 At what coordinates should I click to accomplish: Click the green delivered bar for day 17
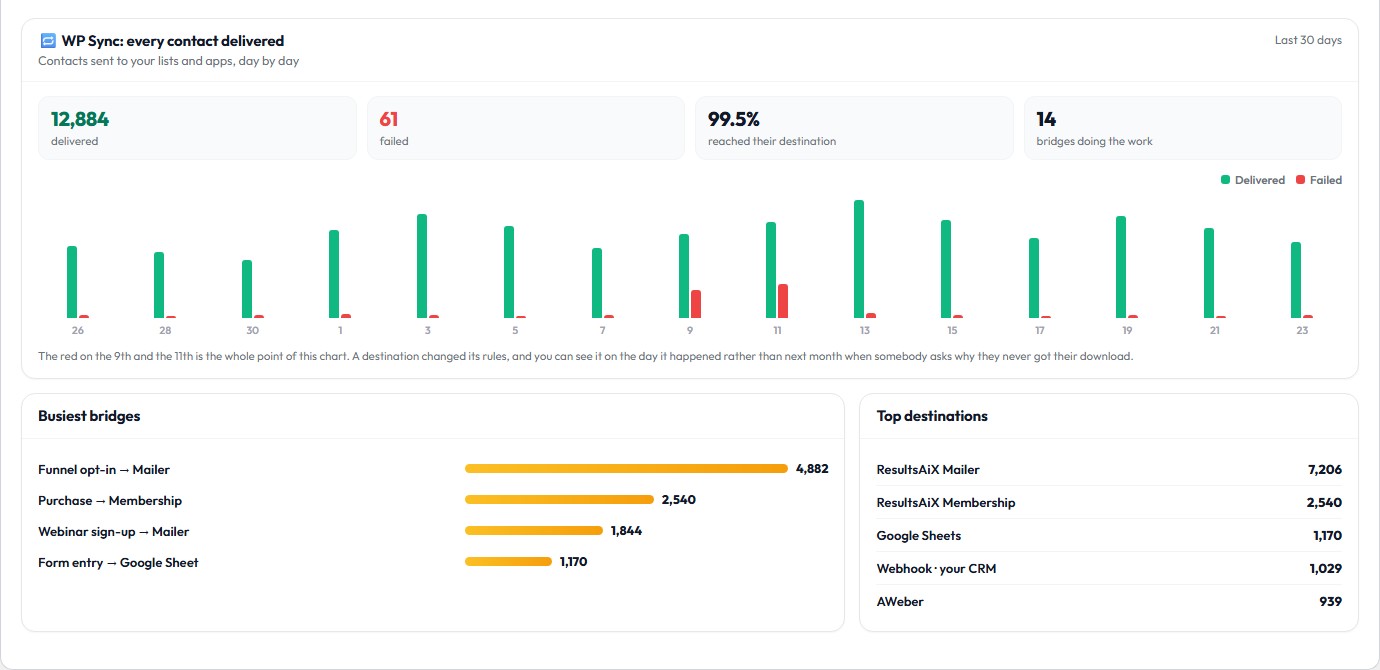(x=1034, y=278)
